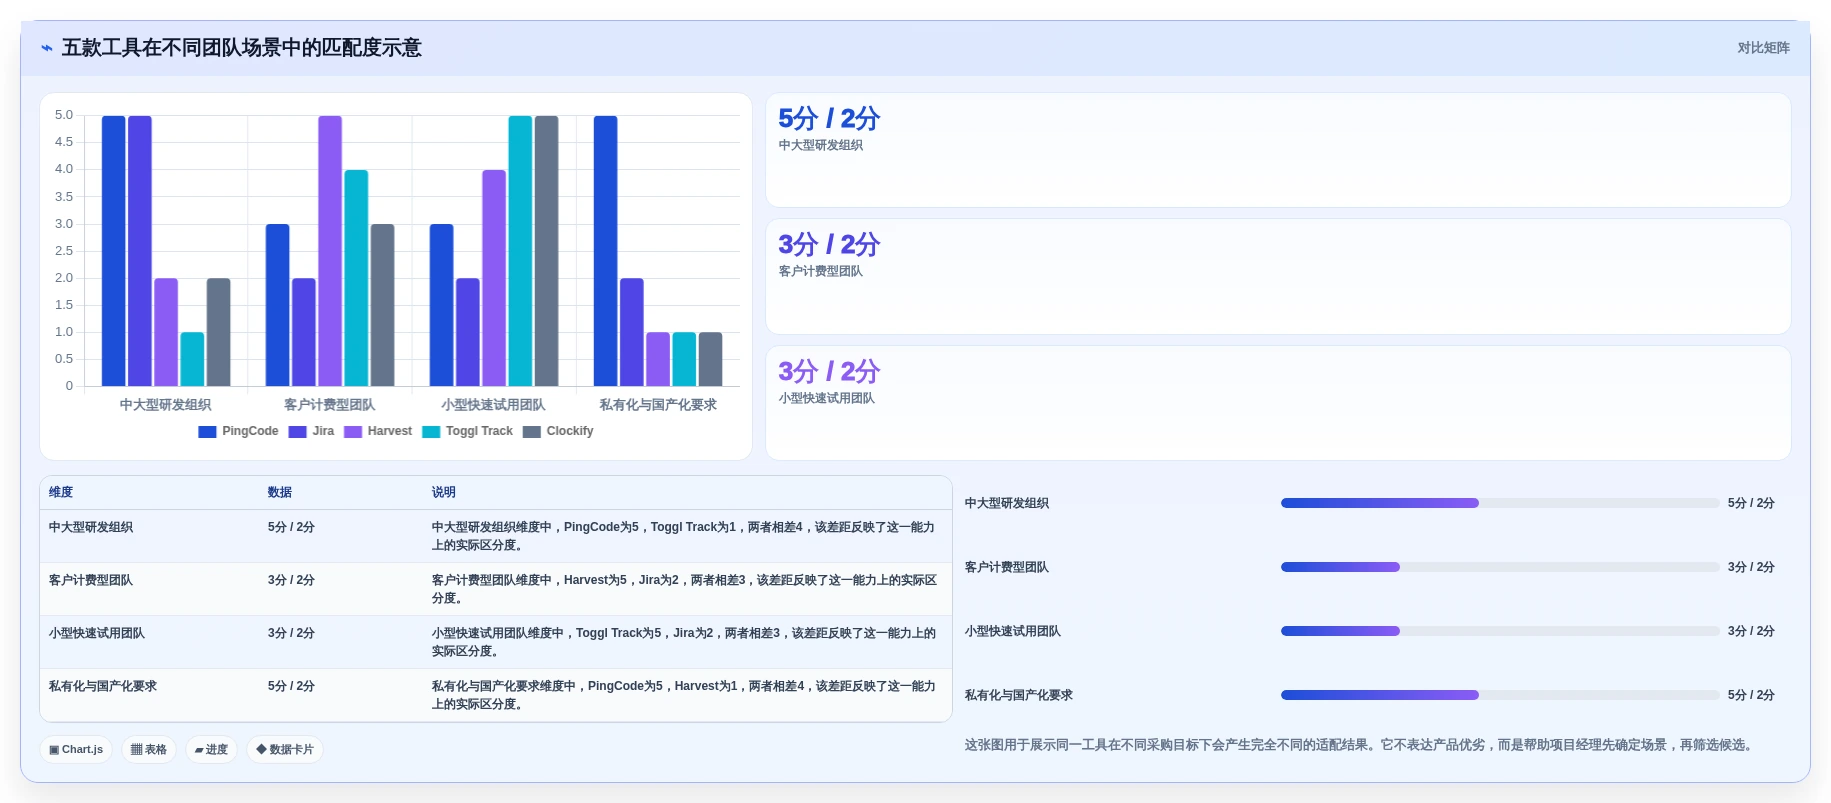1831x803 pixels.
Task: Select the 中大型研发组织 table row name
Action: coord(91,527)
